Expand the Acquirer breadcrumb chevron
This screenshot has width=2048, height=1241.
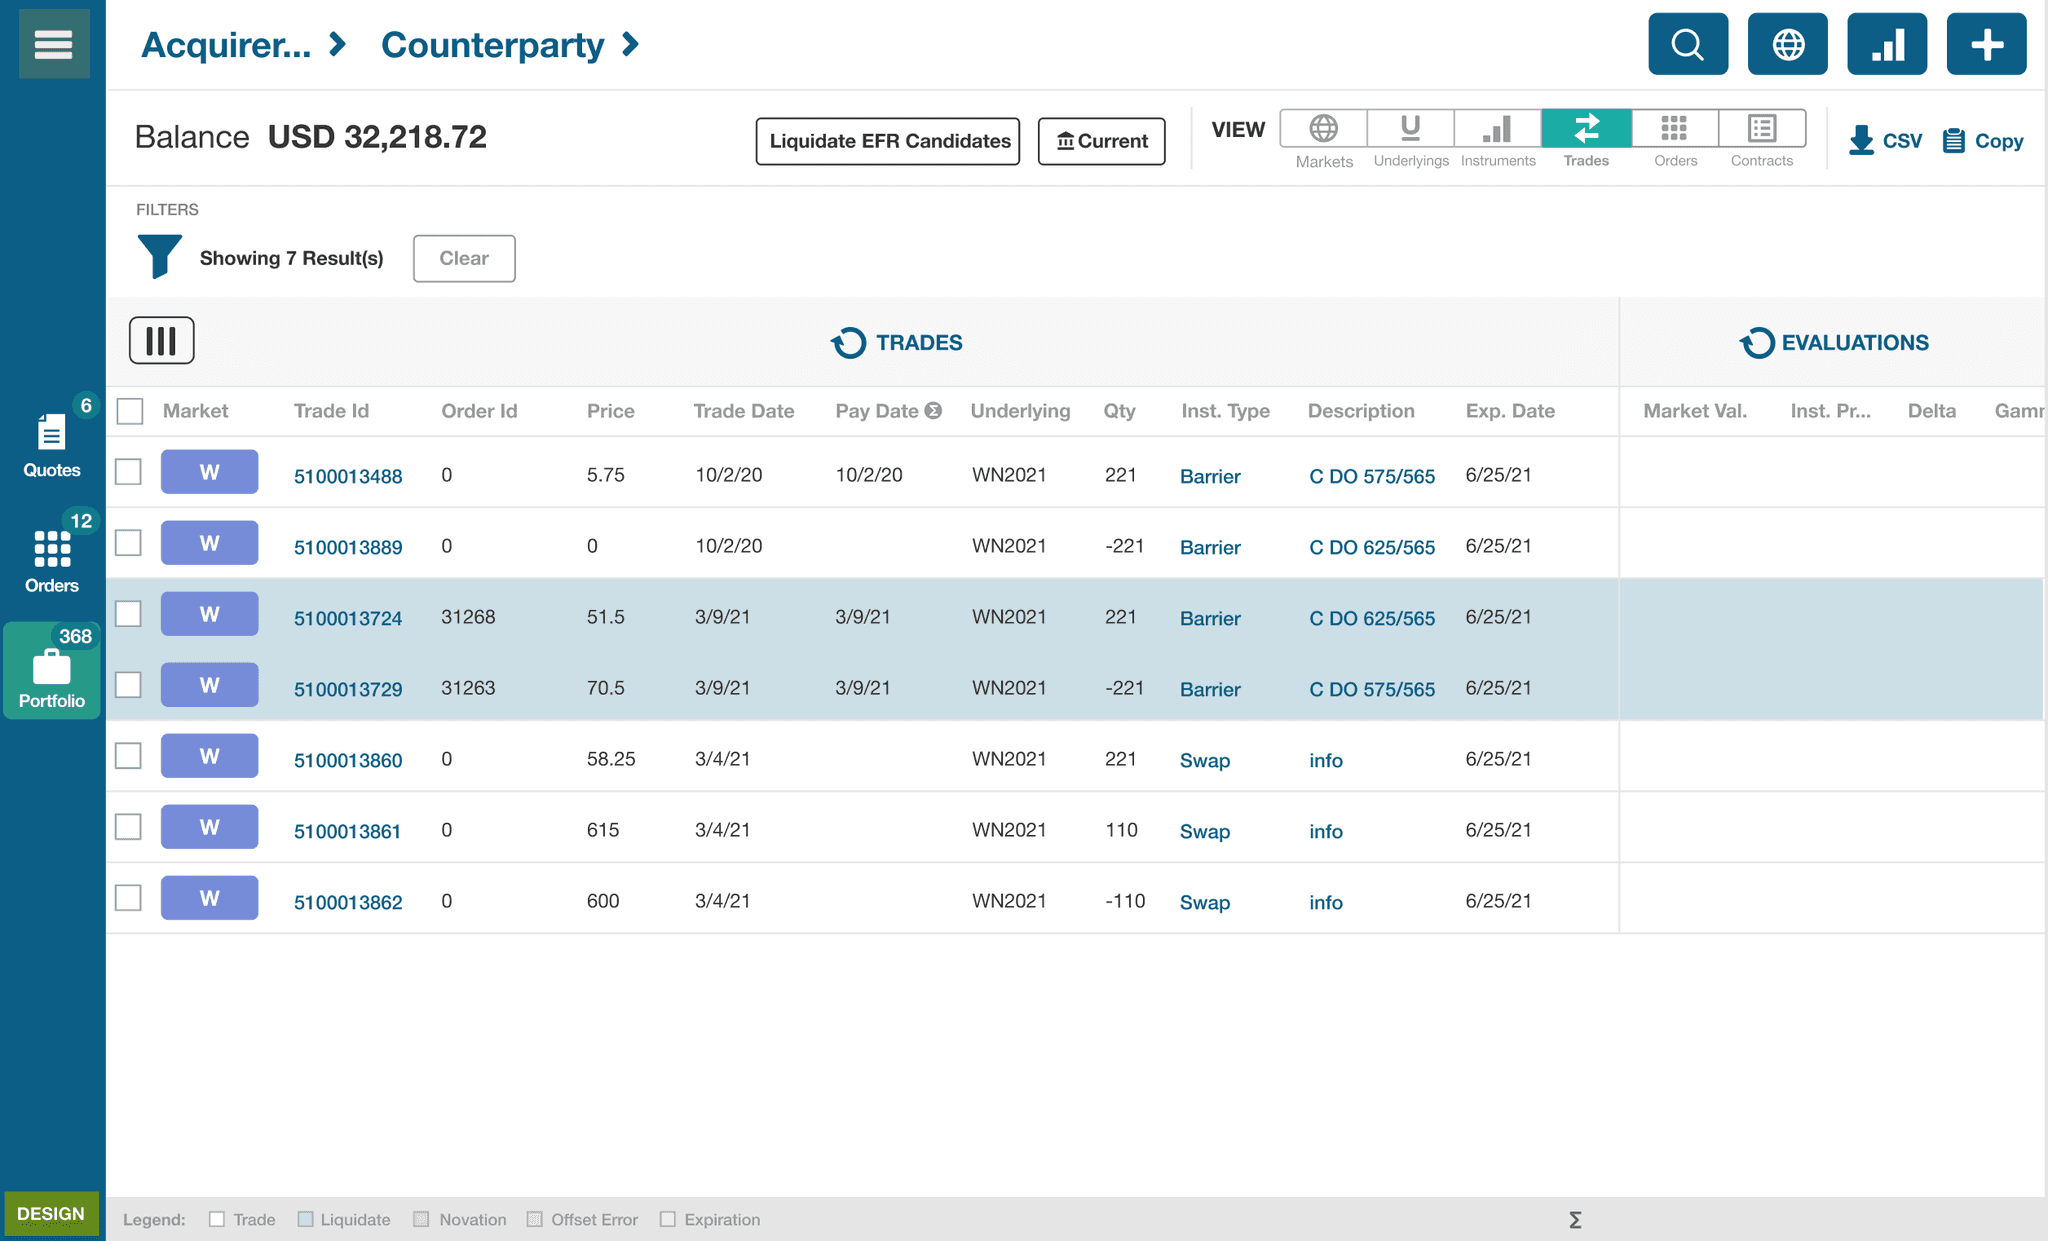[338, 44]
